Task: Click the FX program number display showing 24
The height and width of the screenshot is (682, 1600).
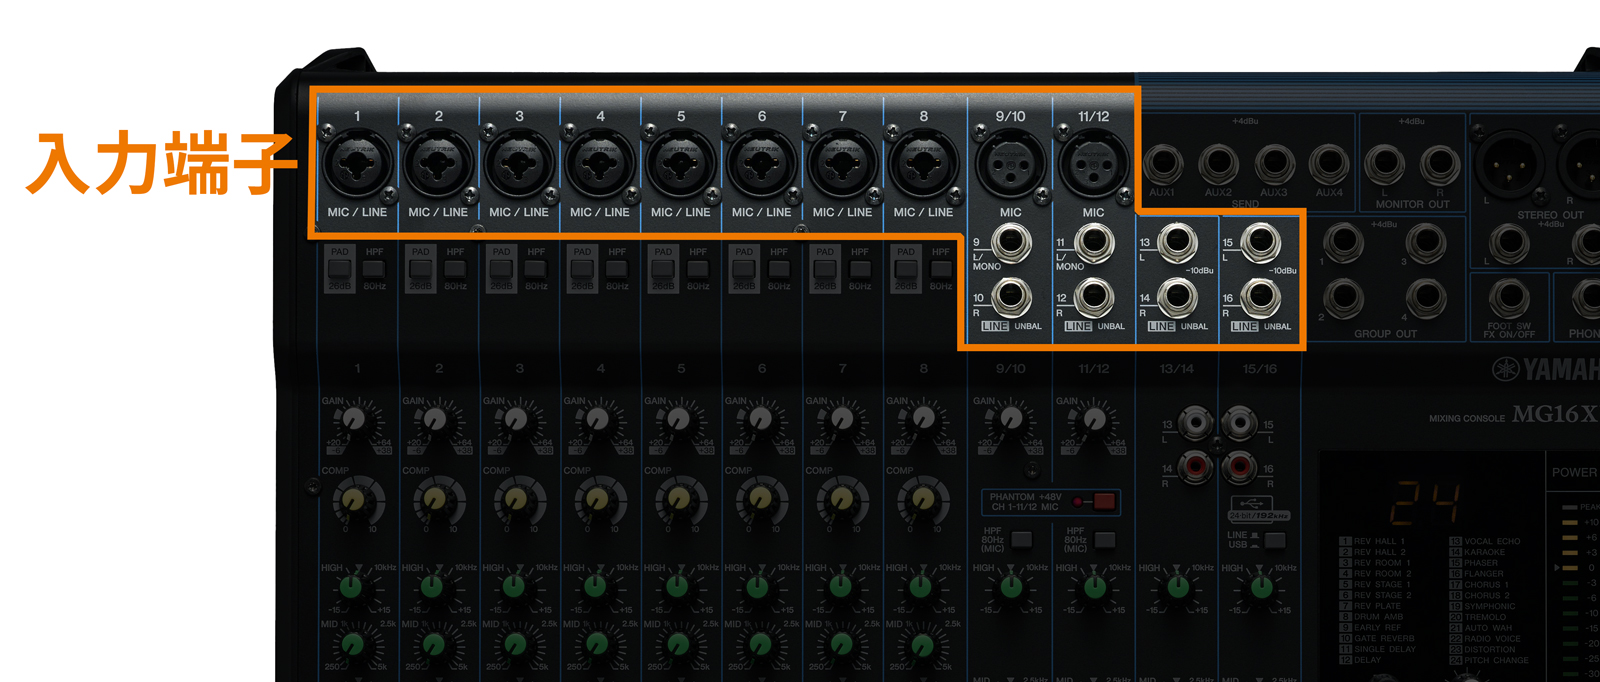Action: point(1424,502)
